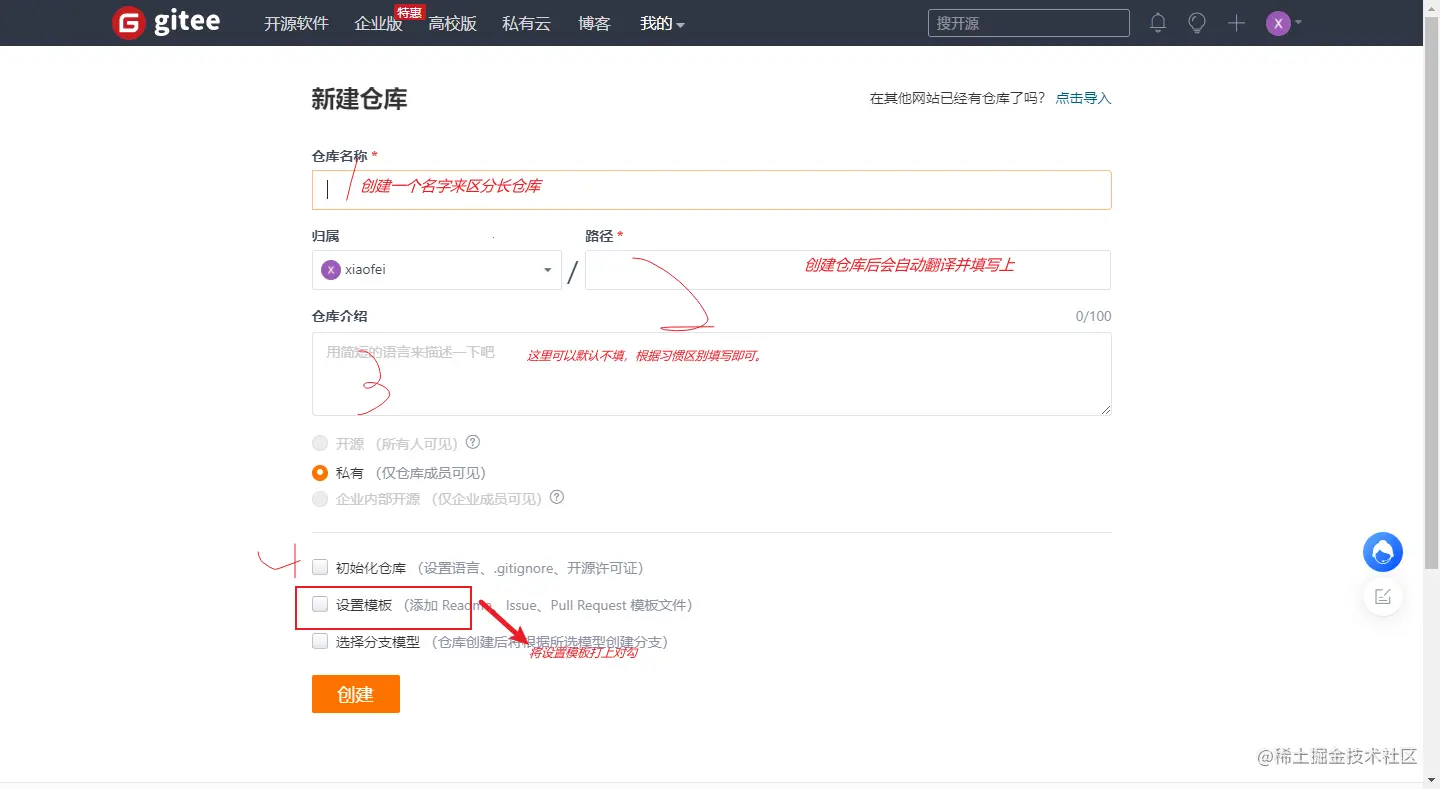Open the blue chat assistant bubble
The width and height of the screenshot is (1440, 789).
[1383, 552]
